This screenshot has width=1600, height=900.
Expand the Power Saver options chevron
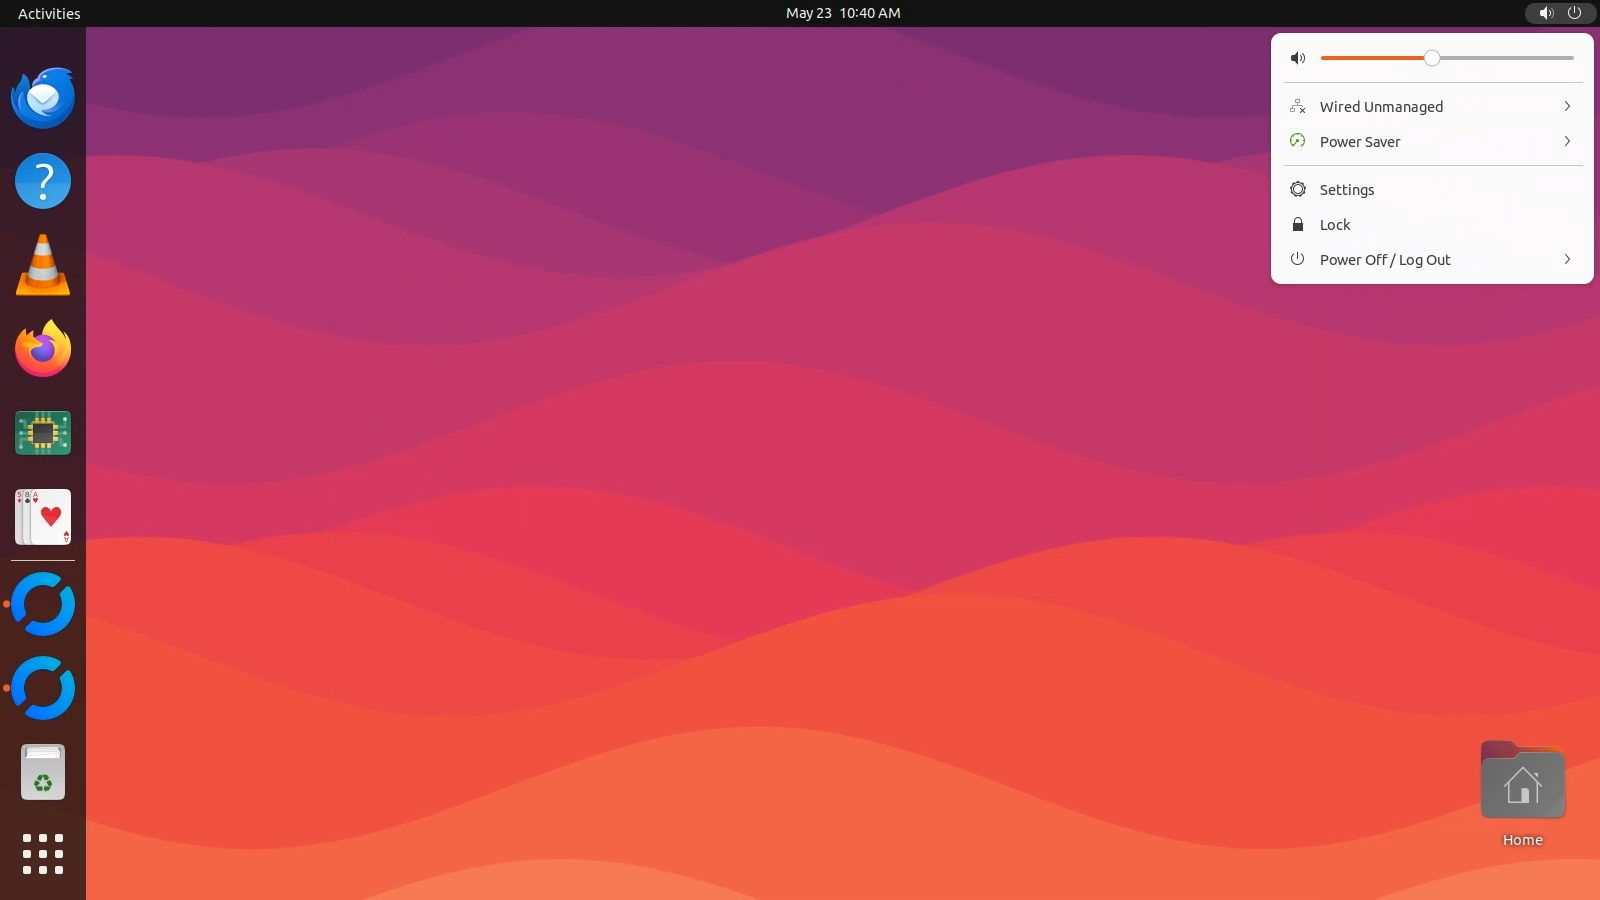[x=1567, y=141]
